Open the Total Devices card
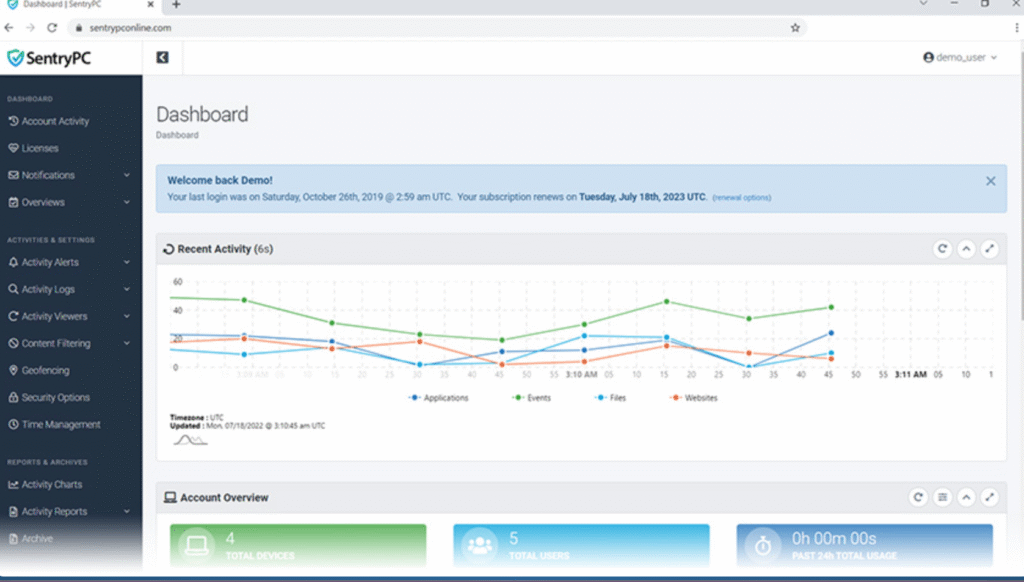 click(x=298, y=545)
